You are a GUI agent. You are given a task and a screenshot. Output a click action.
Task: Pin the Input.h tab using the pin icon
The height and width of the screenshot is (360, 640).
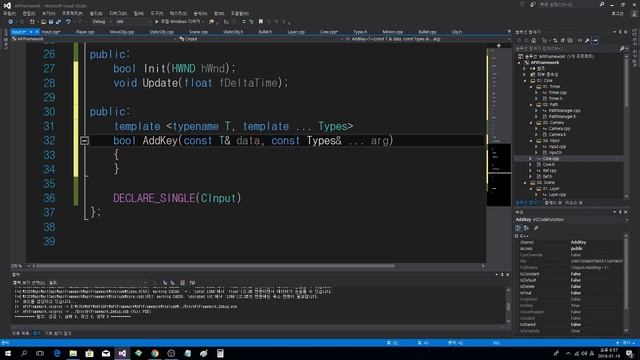click(31, 32)
